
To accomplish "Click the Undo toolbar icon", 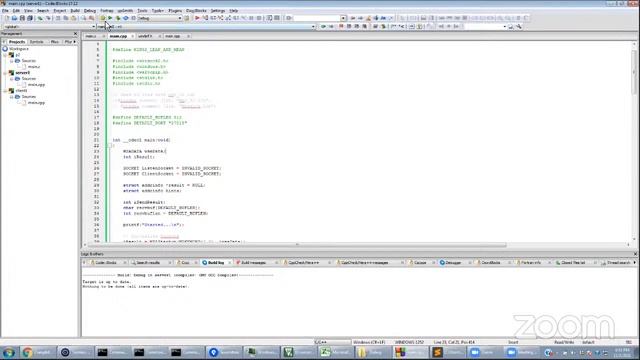I will (x=40, y=18).
